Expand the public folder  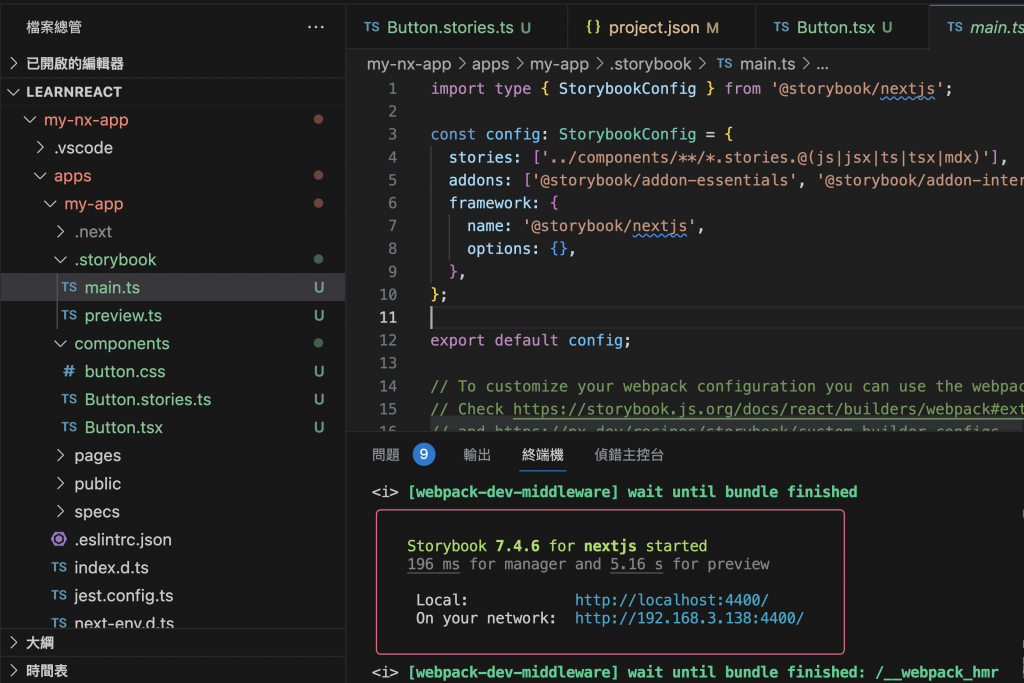61,483
